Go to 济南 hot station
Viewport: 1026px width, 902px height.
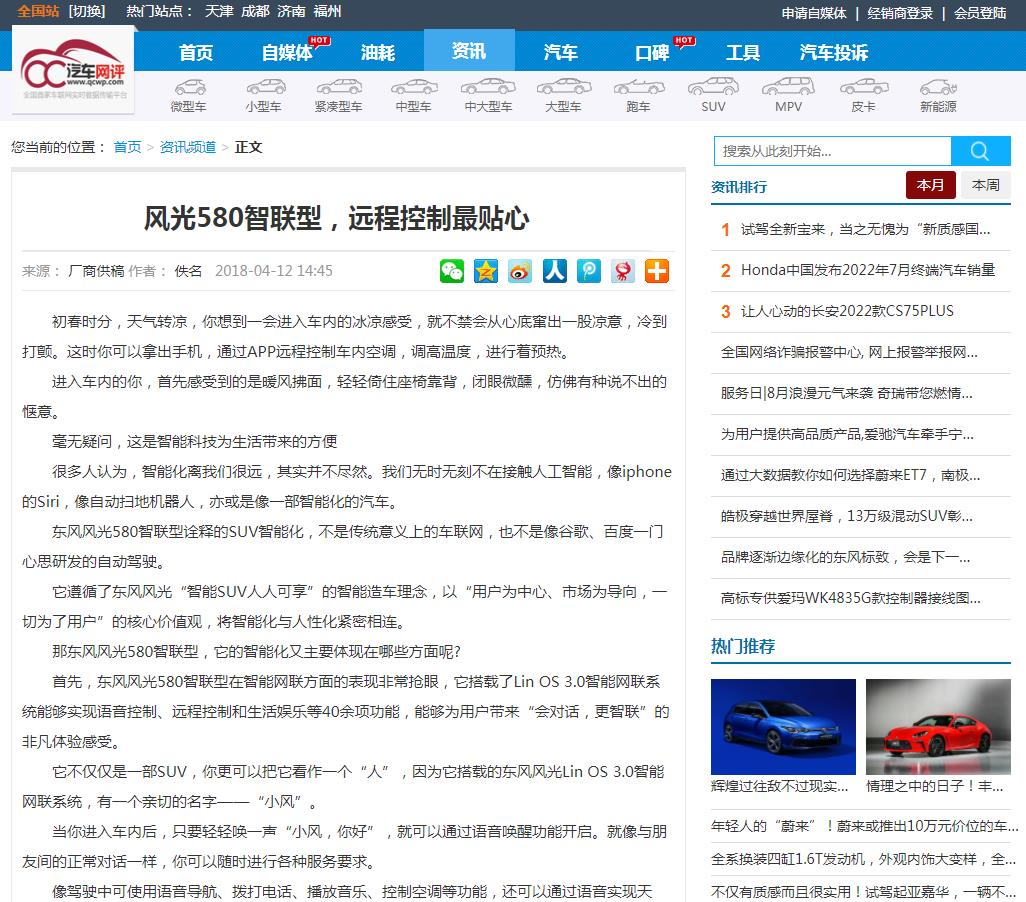point(291,12)
